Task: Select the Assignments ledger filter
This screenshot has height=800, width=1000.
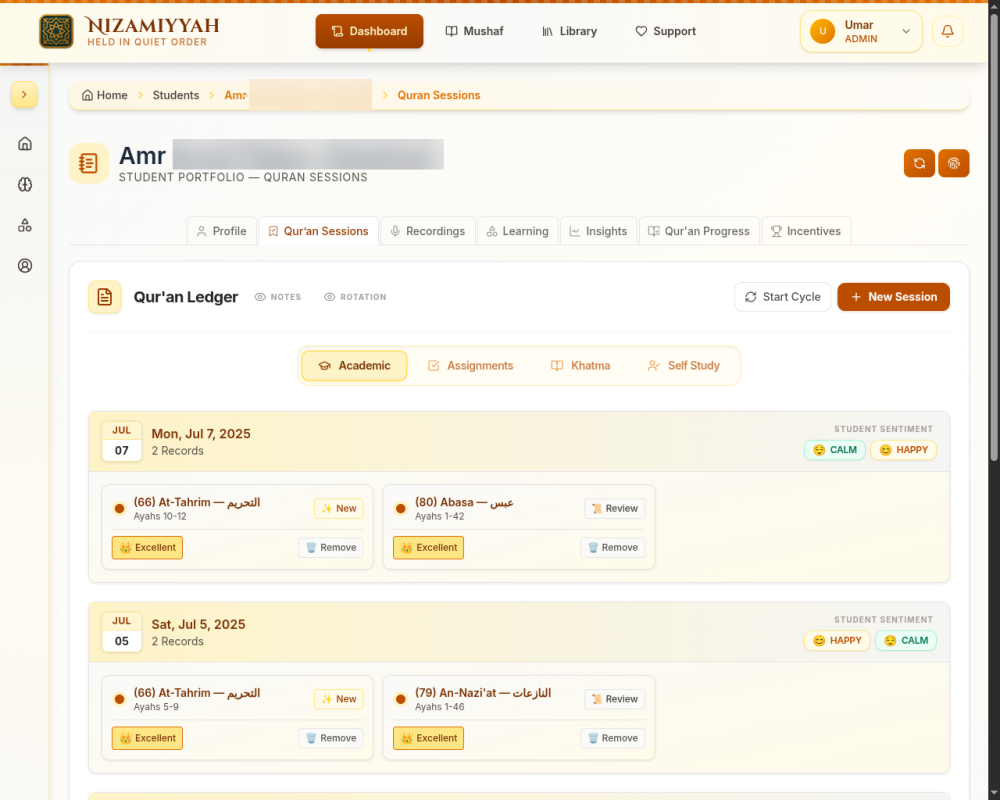Action: pos(471,366)
